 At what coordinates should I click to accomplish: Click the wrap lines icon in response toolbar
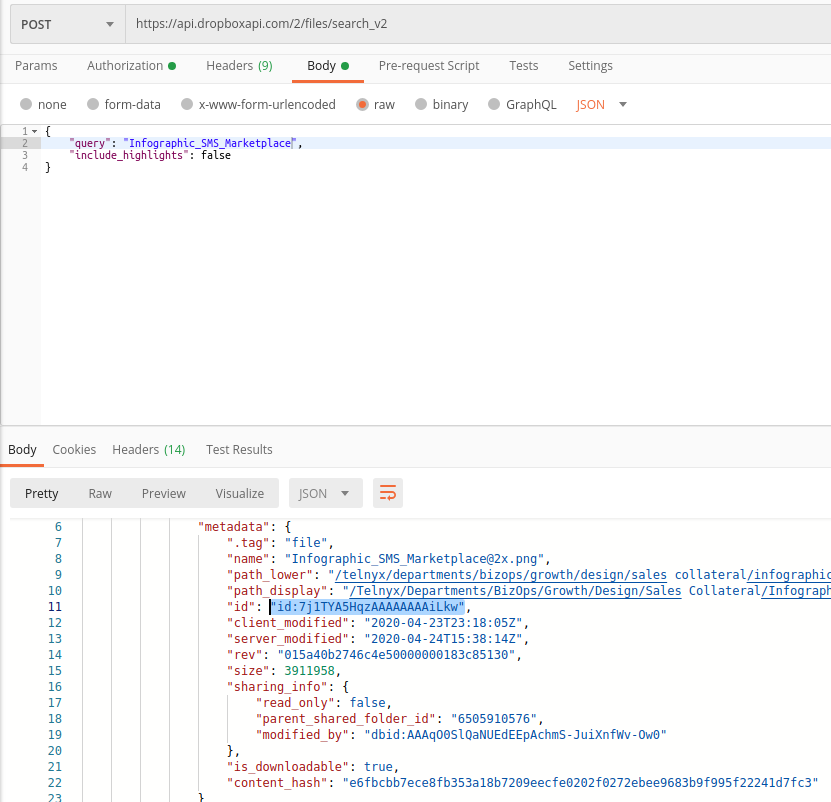tap(388, 493)
